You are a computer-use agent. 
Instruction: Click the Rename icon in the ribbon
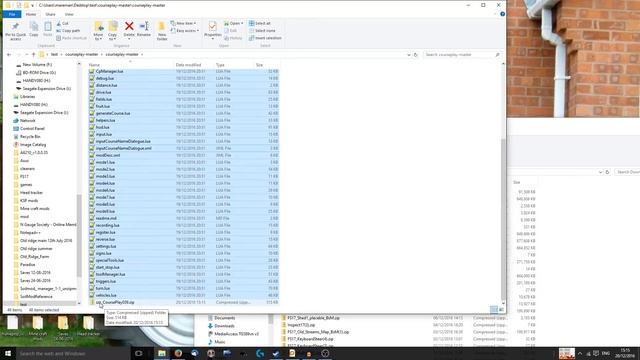point(144,26)
